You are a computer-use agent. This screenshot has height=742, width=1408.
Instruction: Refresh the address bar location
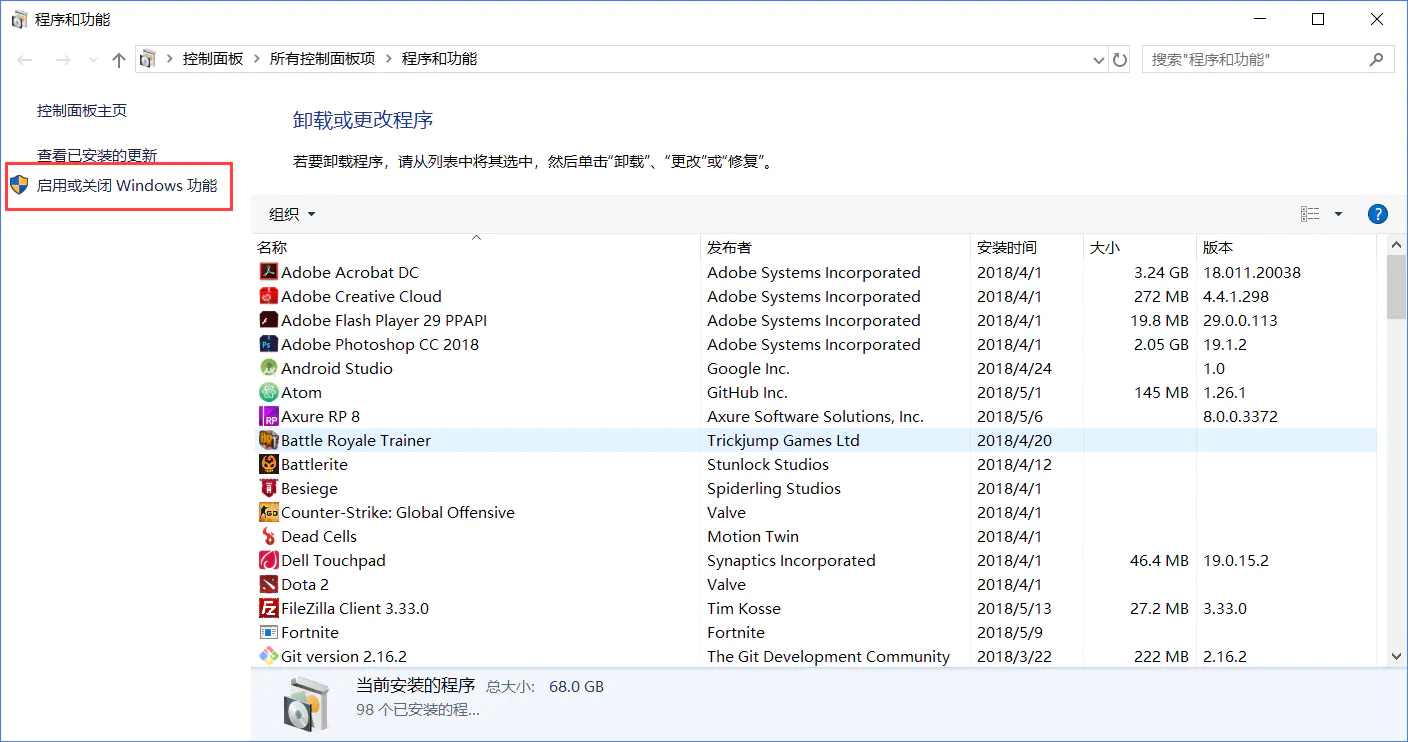click(x=1120, y=60)
